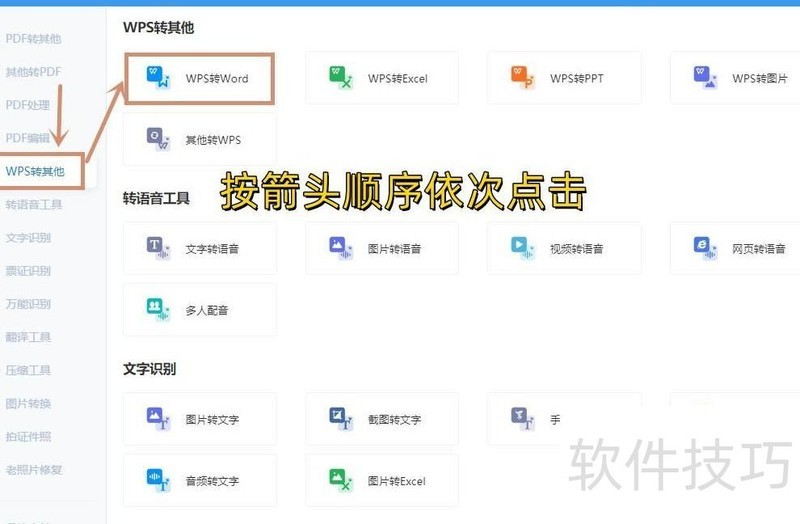
Task: Click the 多人配音 card label
Action: 207,310
